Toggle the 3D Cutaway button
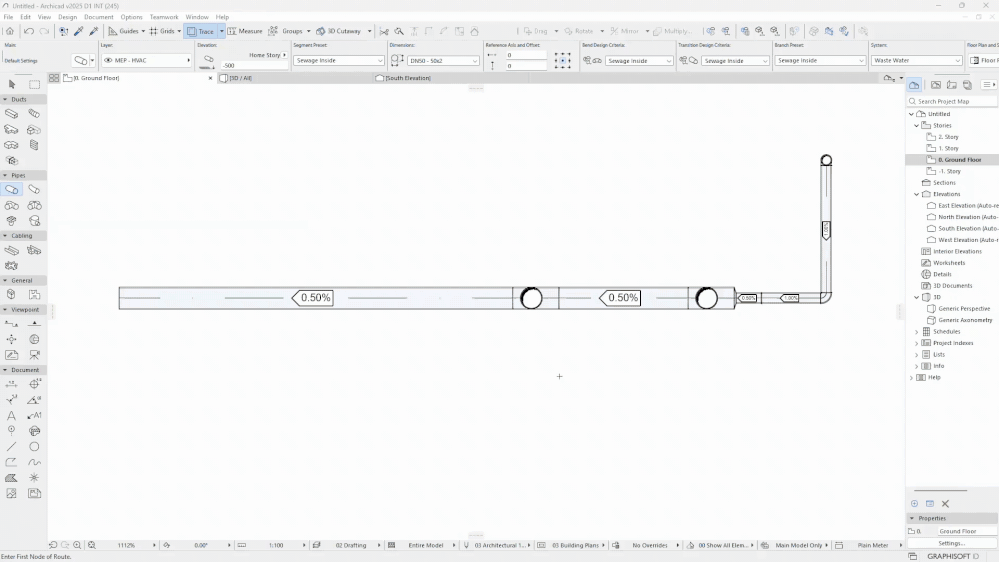Image resolution: width=999 pixels, height=562 pixels. [339, 31]
